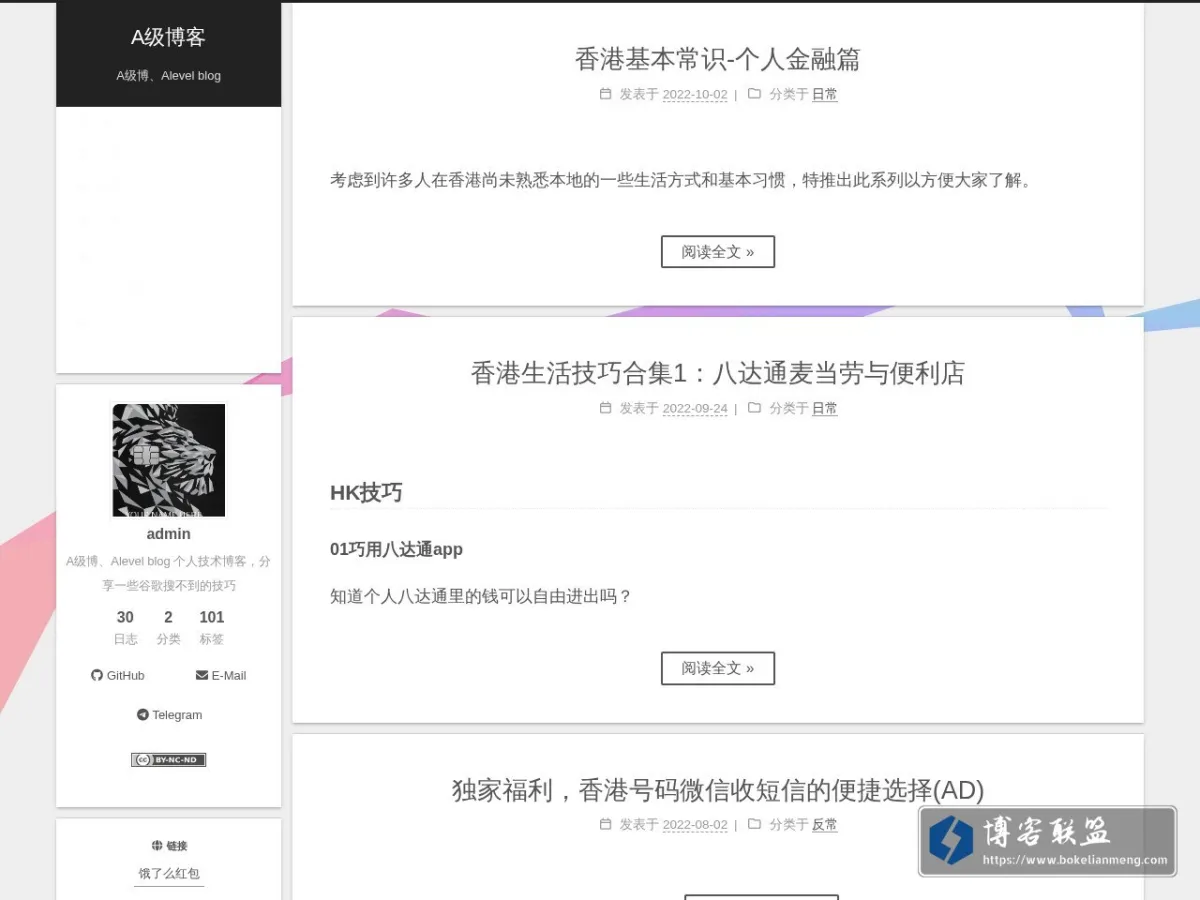
Task: Click the CC BY-NC-ND license badge
Action: [x=168, y=760]
